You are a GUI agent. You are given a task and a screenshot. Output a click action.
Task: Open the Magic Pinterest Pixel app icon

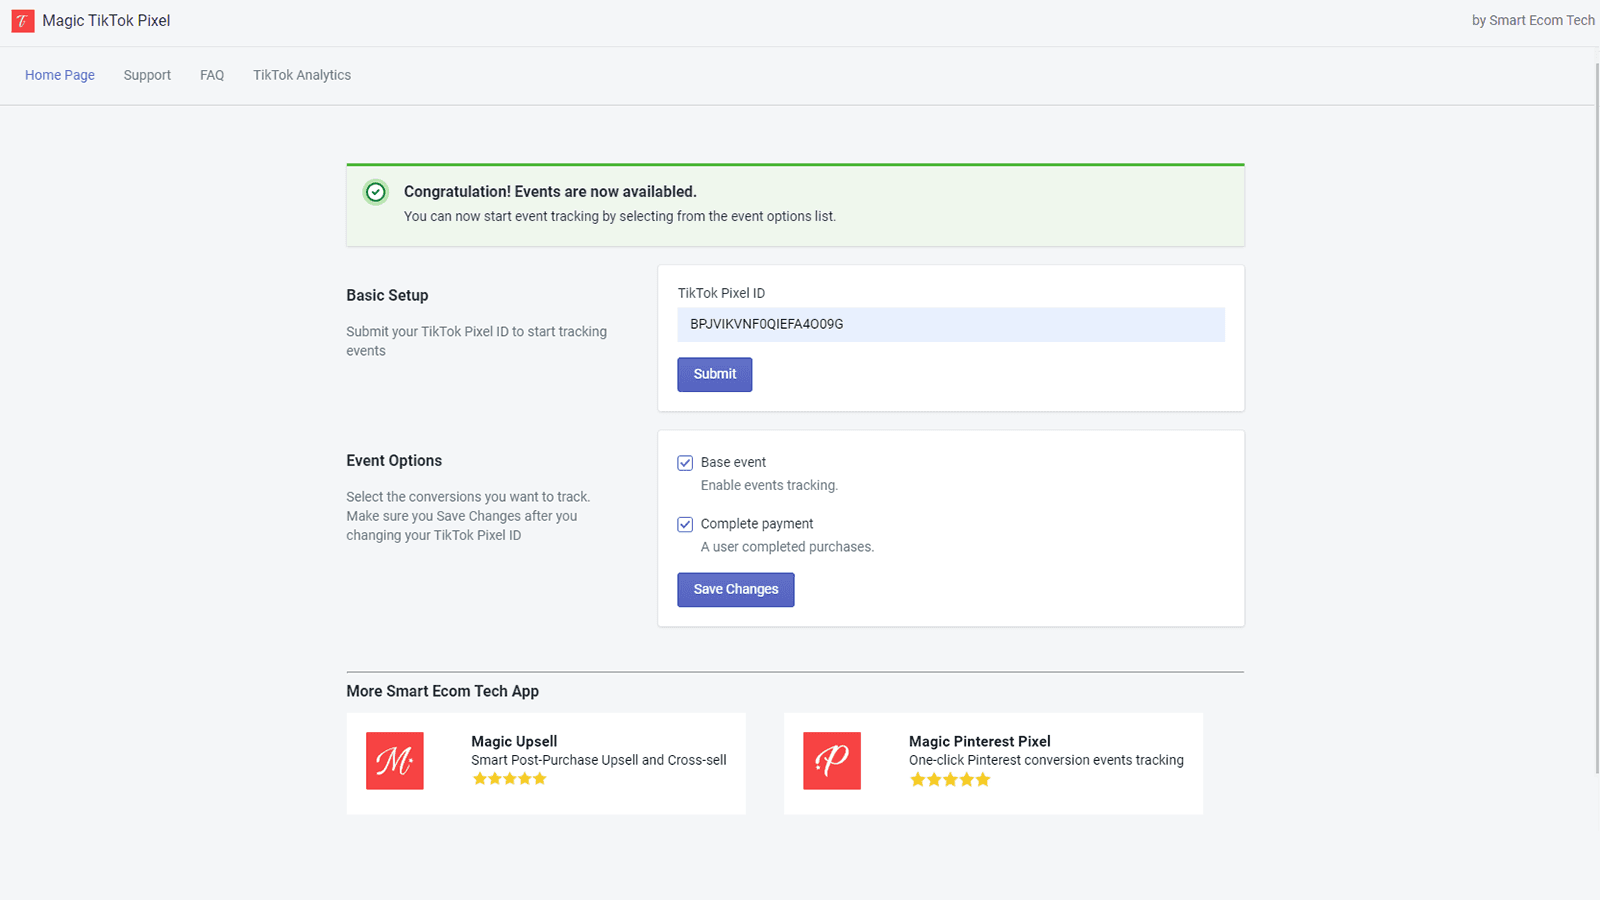tap(832, 761)
